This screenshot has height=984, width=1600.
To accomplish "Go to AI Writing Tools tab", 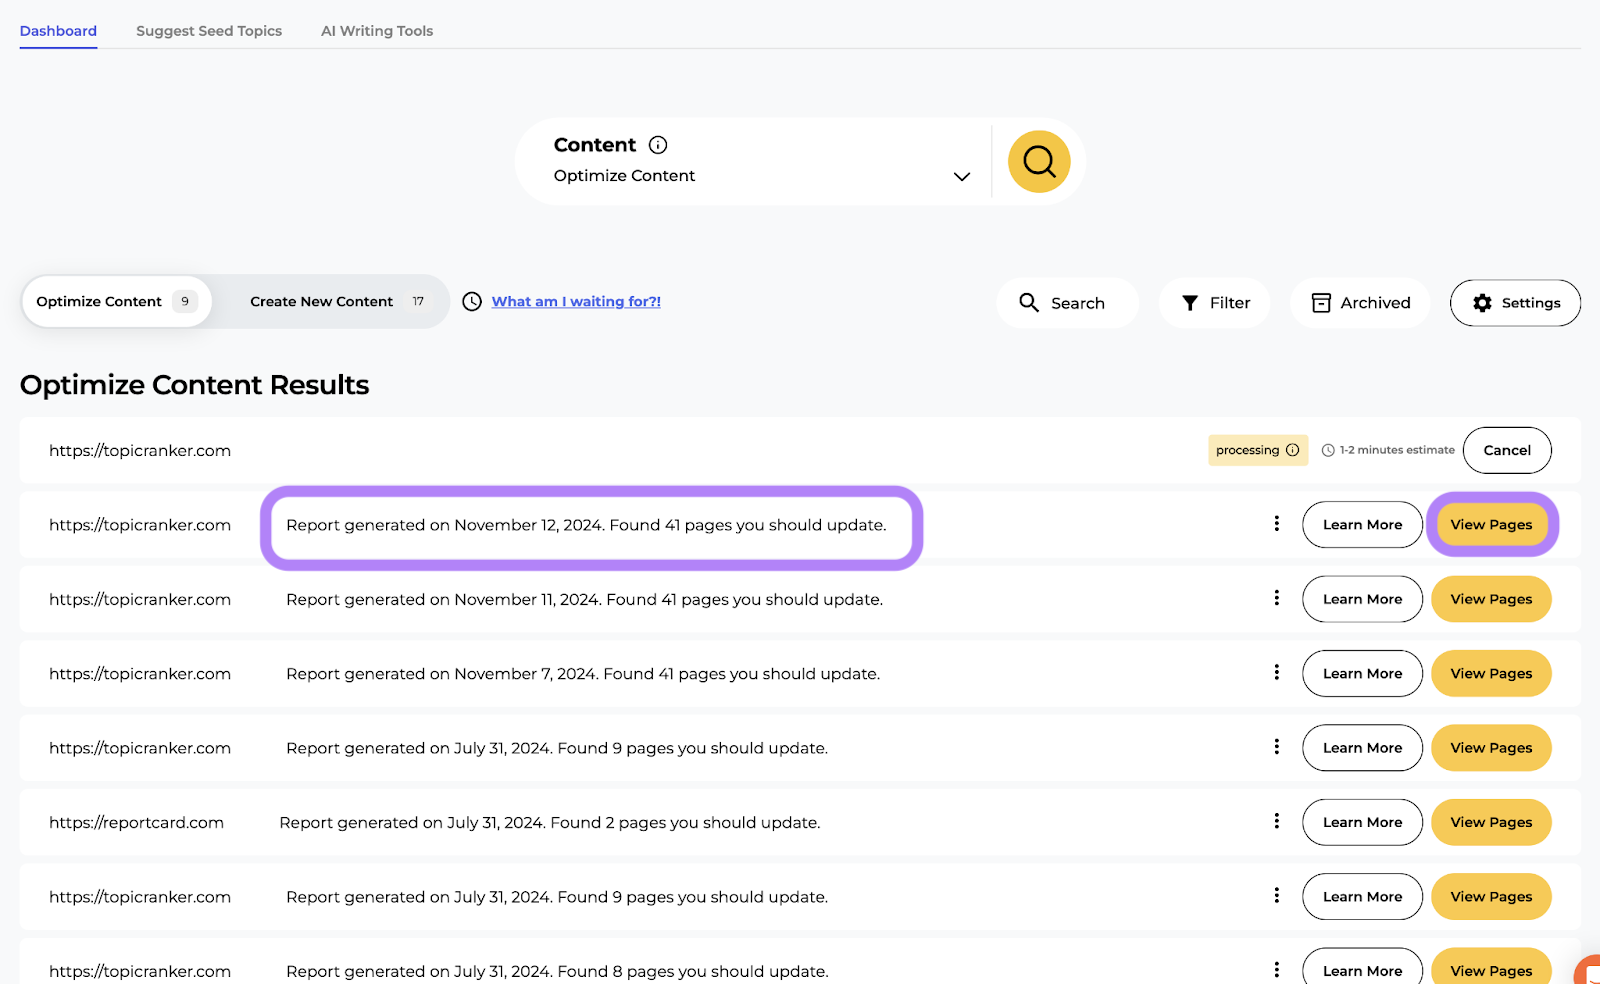I will [x=377, y=31].
